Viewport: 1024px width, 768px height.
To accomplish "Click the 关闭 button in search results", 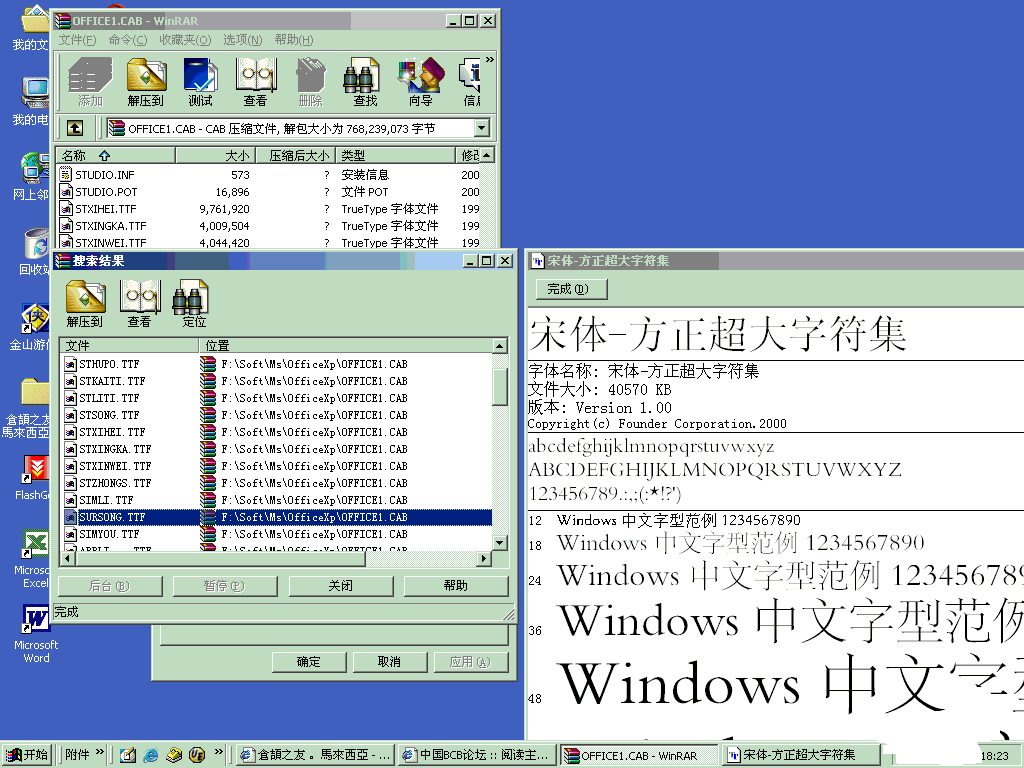I will coord(341,586).
